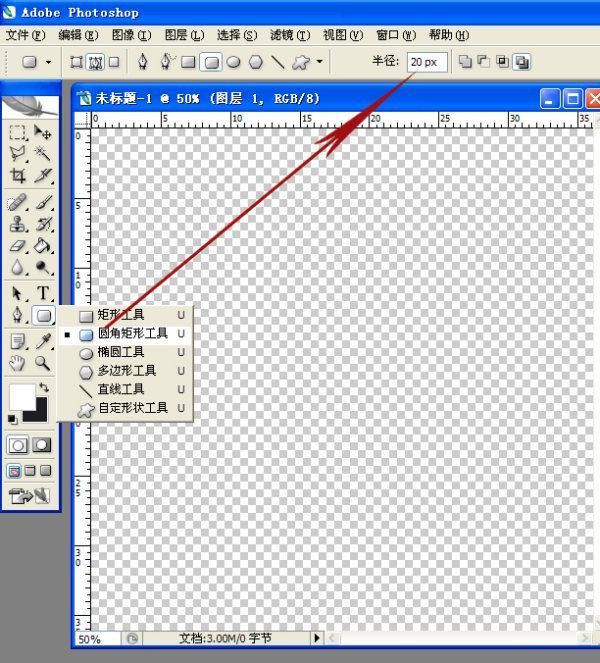Toggle Add to path area option
The width and height of the screenshot is (600, 663).
pos(465,62)
